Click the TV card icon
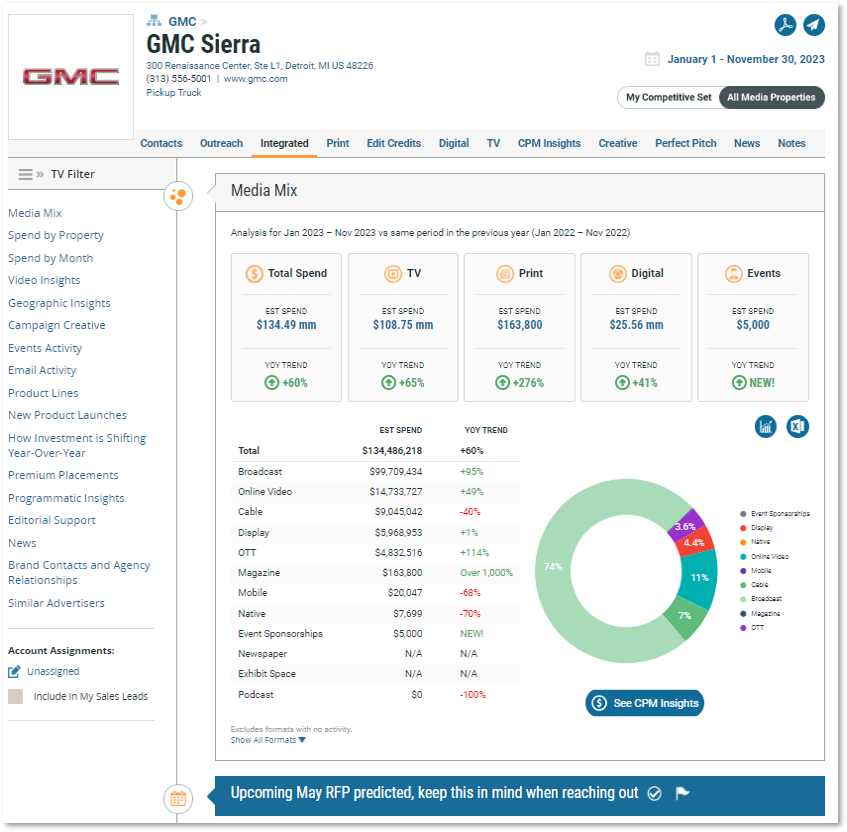Screen dimensions: 847x832 coord(393,274)
